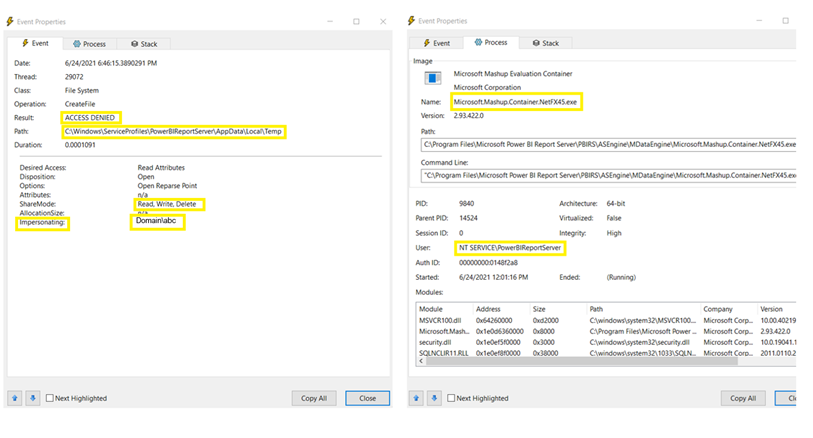Enable Next Highlighted in left window
This screenshot has width=813, height=438.
tap(50, 398)
